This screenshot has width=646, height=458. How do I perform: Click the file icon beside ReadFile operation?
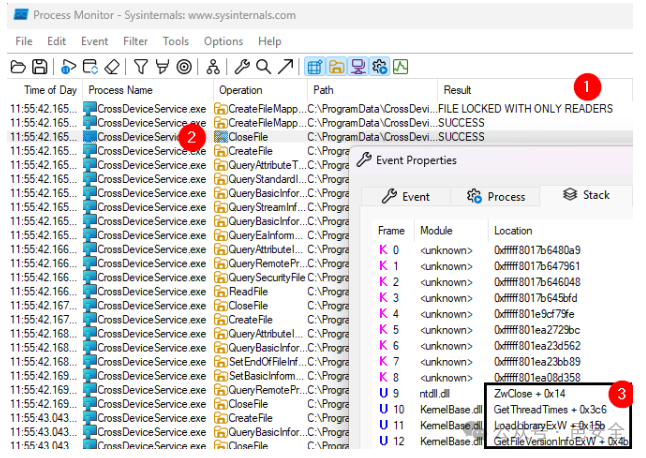(221, 292)
